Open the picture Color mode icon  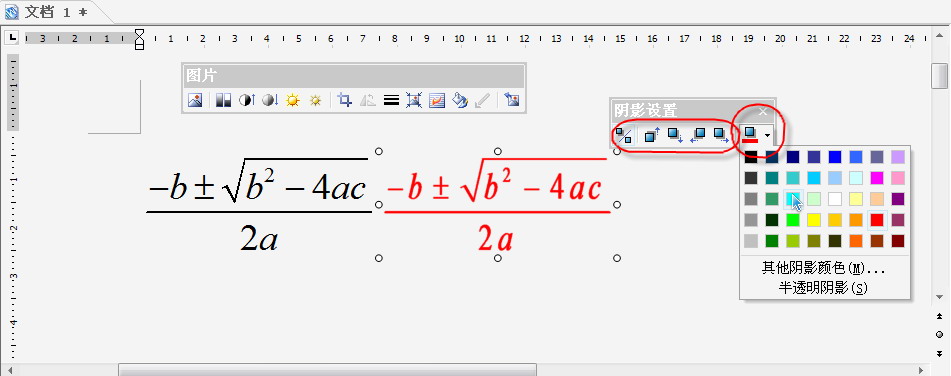(223, 100)
